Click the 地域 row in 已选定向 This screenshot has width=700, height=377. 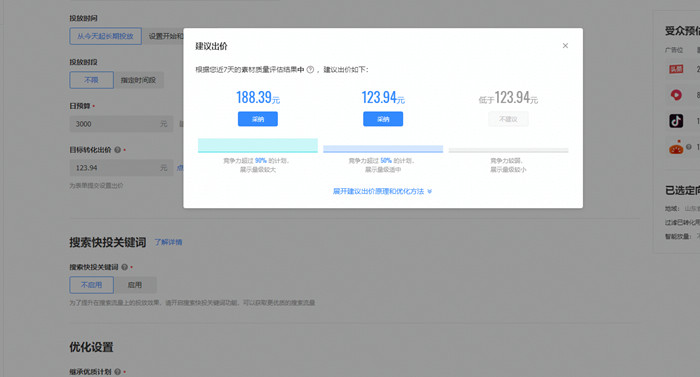click(682, 209)
